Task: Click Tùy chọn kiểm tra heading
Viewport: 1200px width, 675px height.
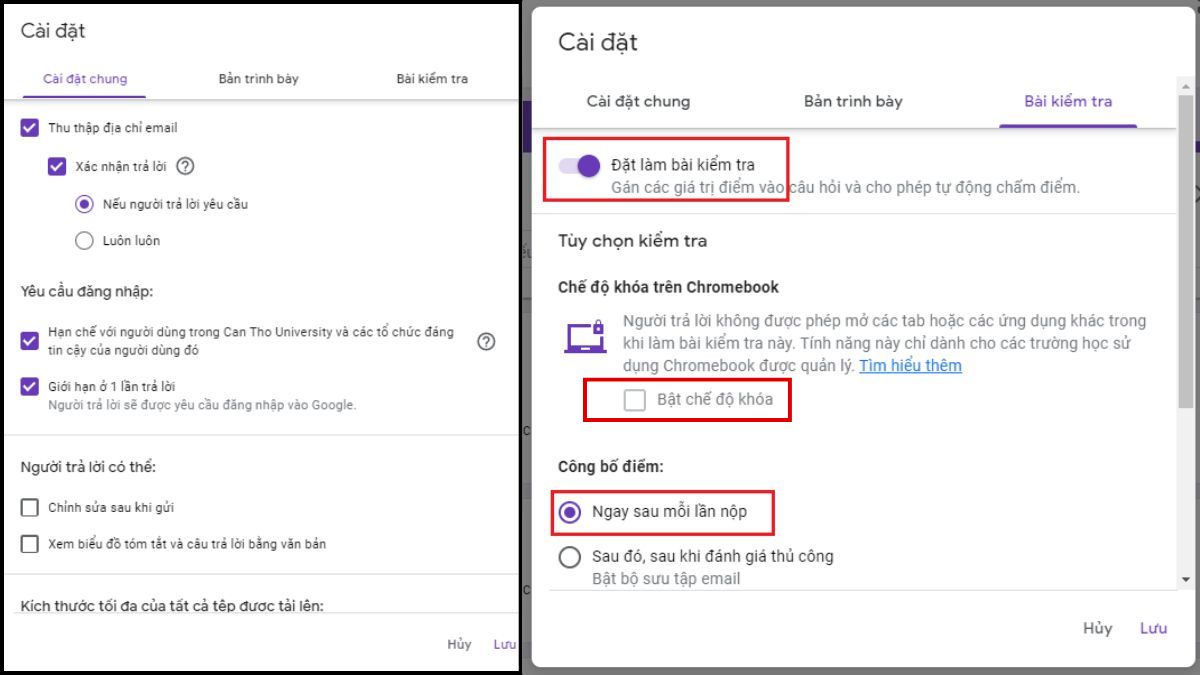Action: pyautogui.click(x=632, y=241)
